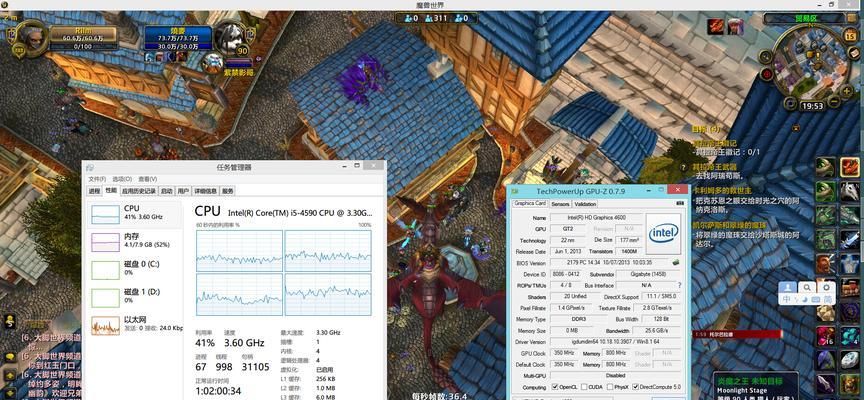864x400 pixels.
Task: Switch to the 启动 tab
Action: 166,191
